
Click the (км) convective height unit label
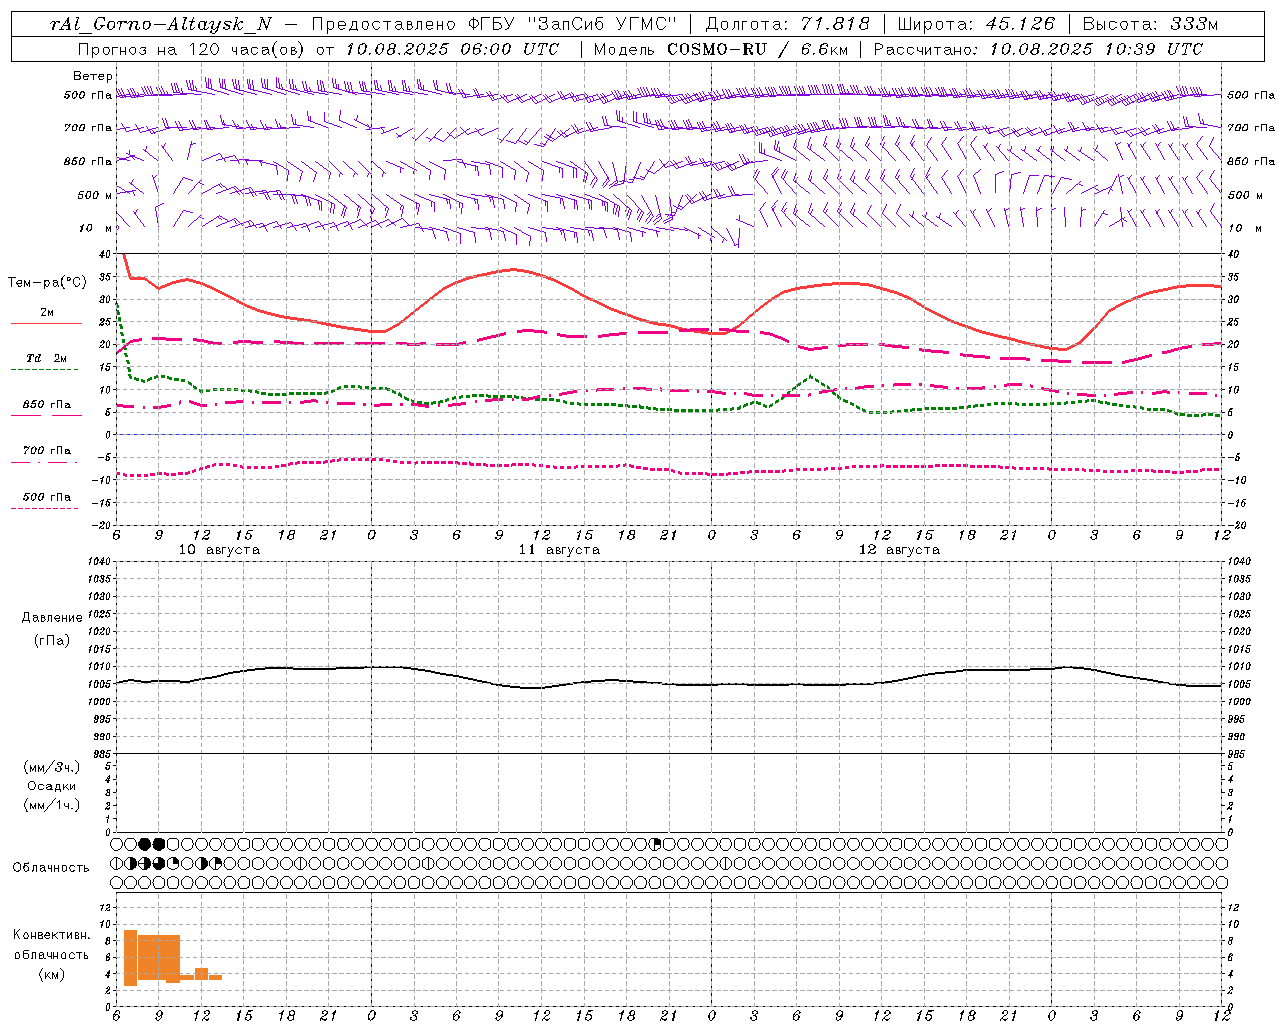pos(52,974)
